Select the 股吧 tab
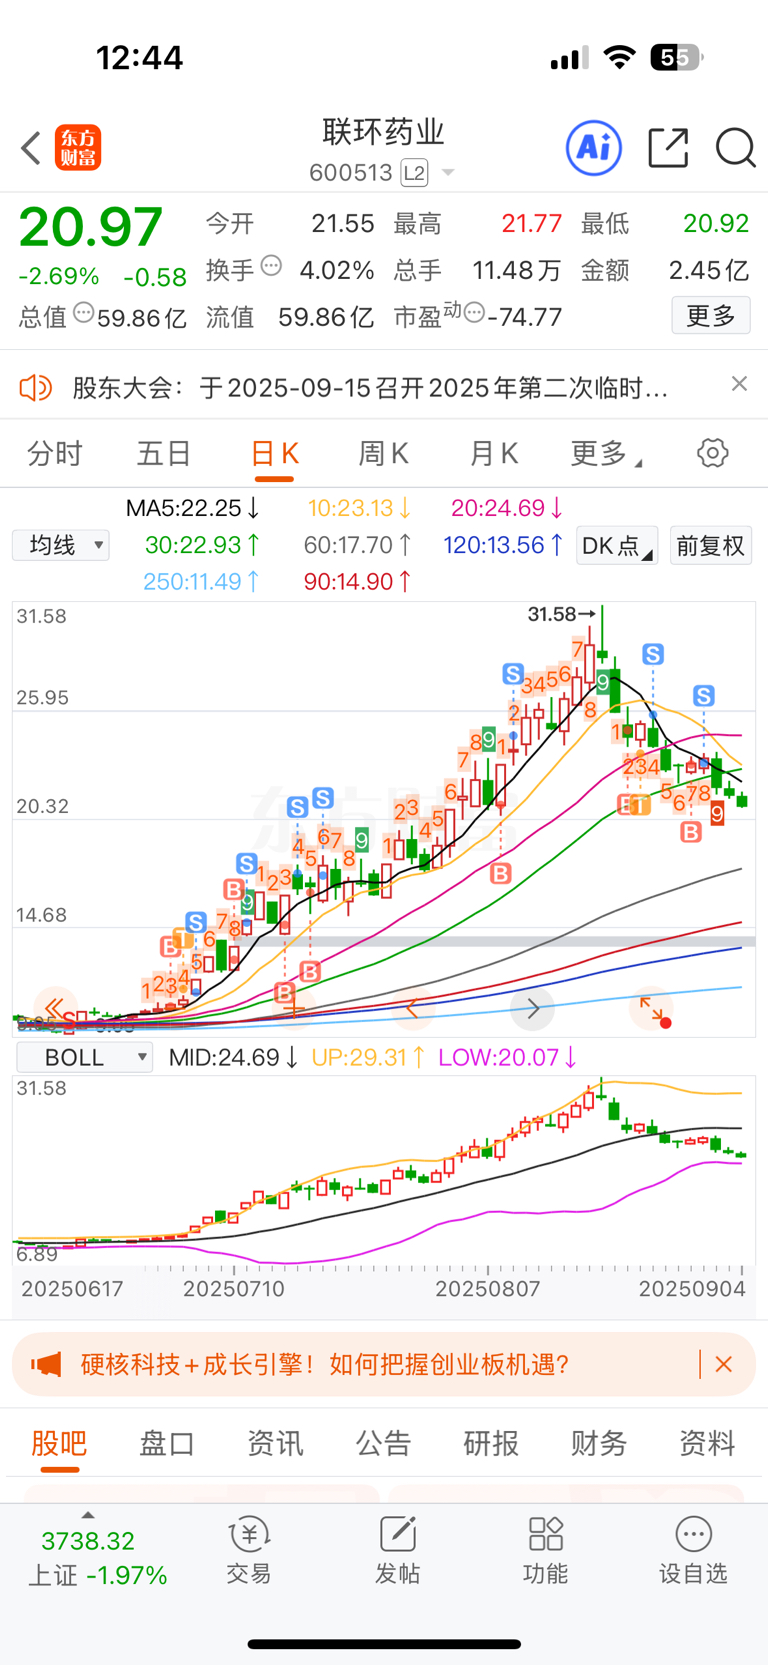The image size is (769, 1665). pyautogui.click(x=59, y=1443)
